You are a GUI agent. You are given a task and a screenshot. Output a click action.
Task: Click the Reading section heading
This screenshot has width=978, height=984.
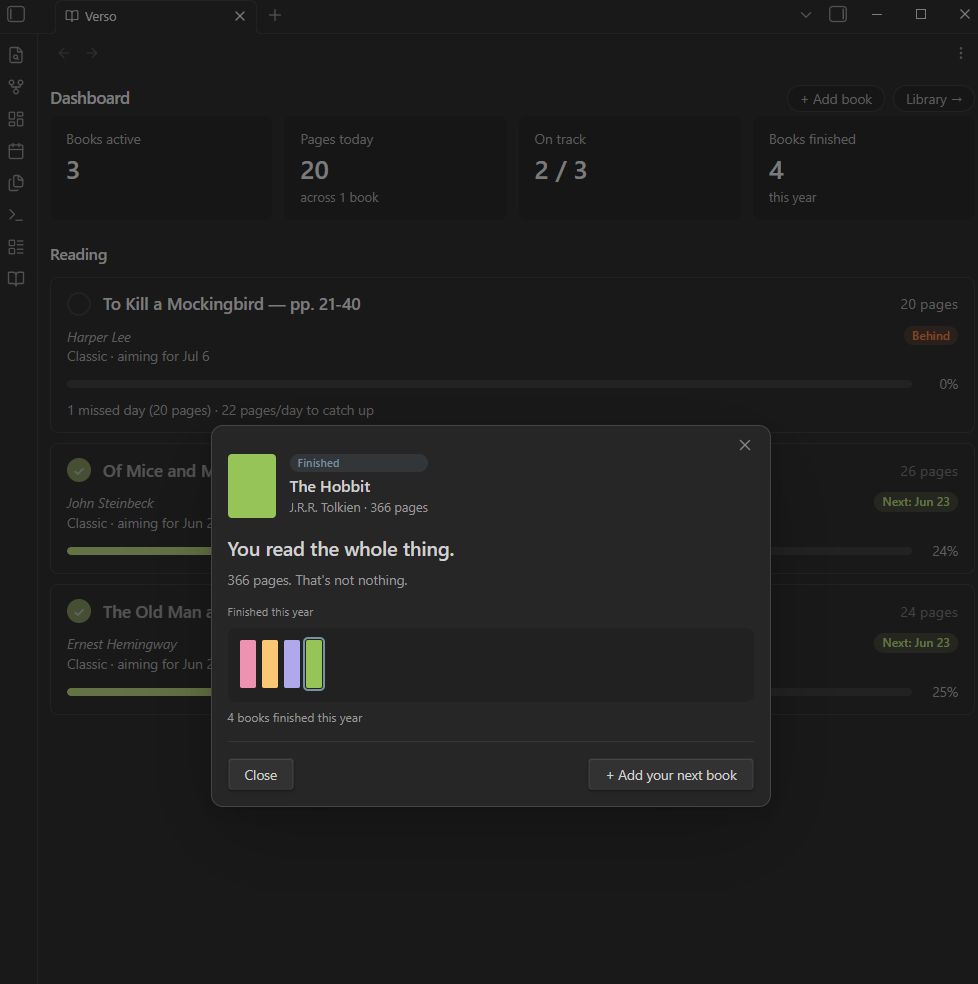[78, 255]
